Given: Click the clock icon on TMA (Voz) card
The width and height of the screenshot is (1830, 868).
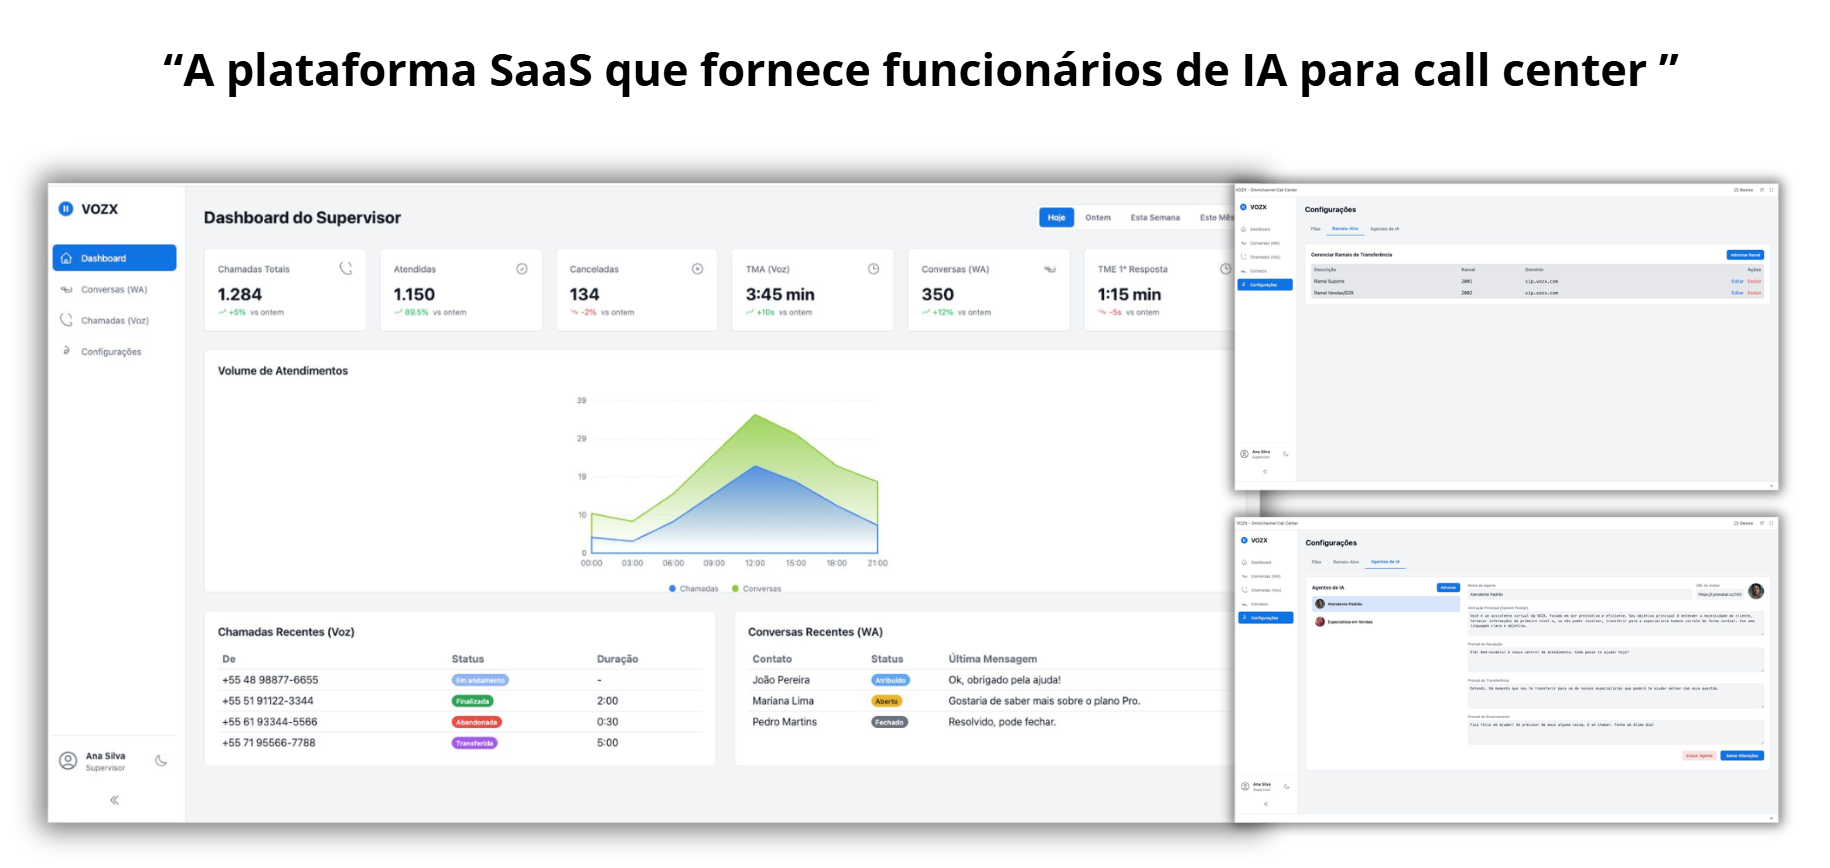Looking at the screenshot, I should coord(873,269).
